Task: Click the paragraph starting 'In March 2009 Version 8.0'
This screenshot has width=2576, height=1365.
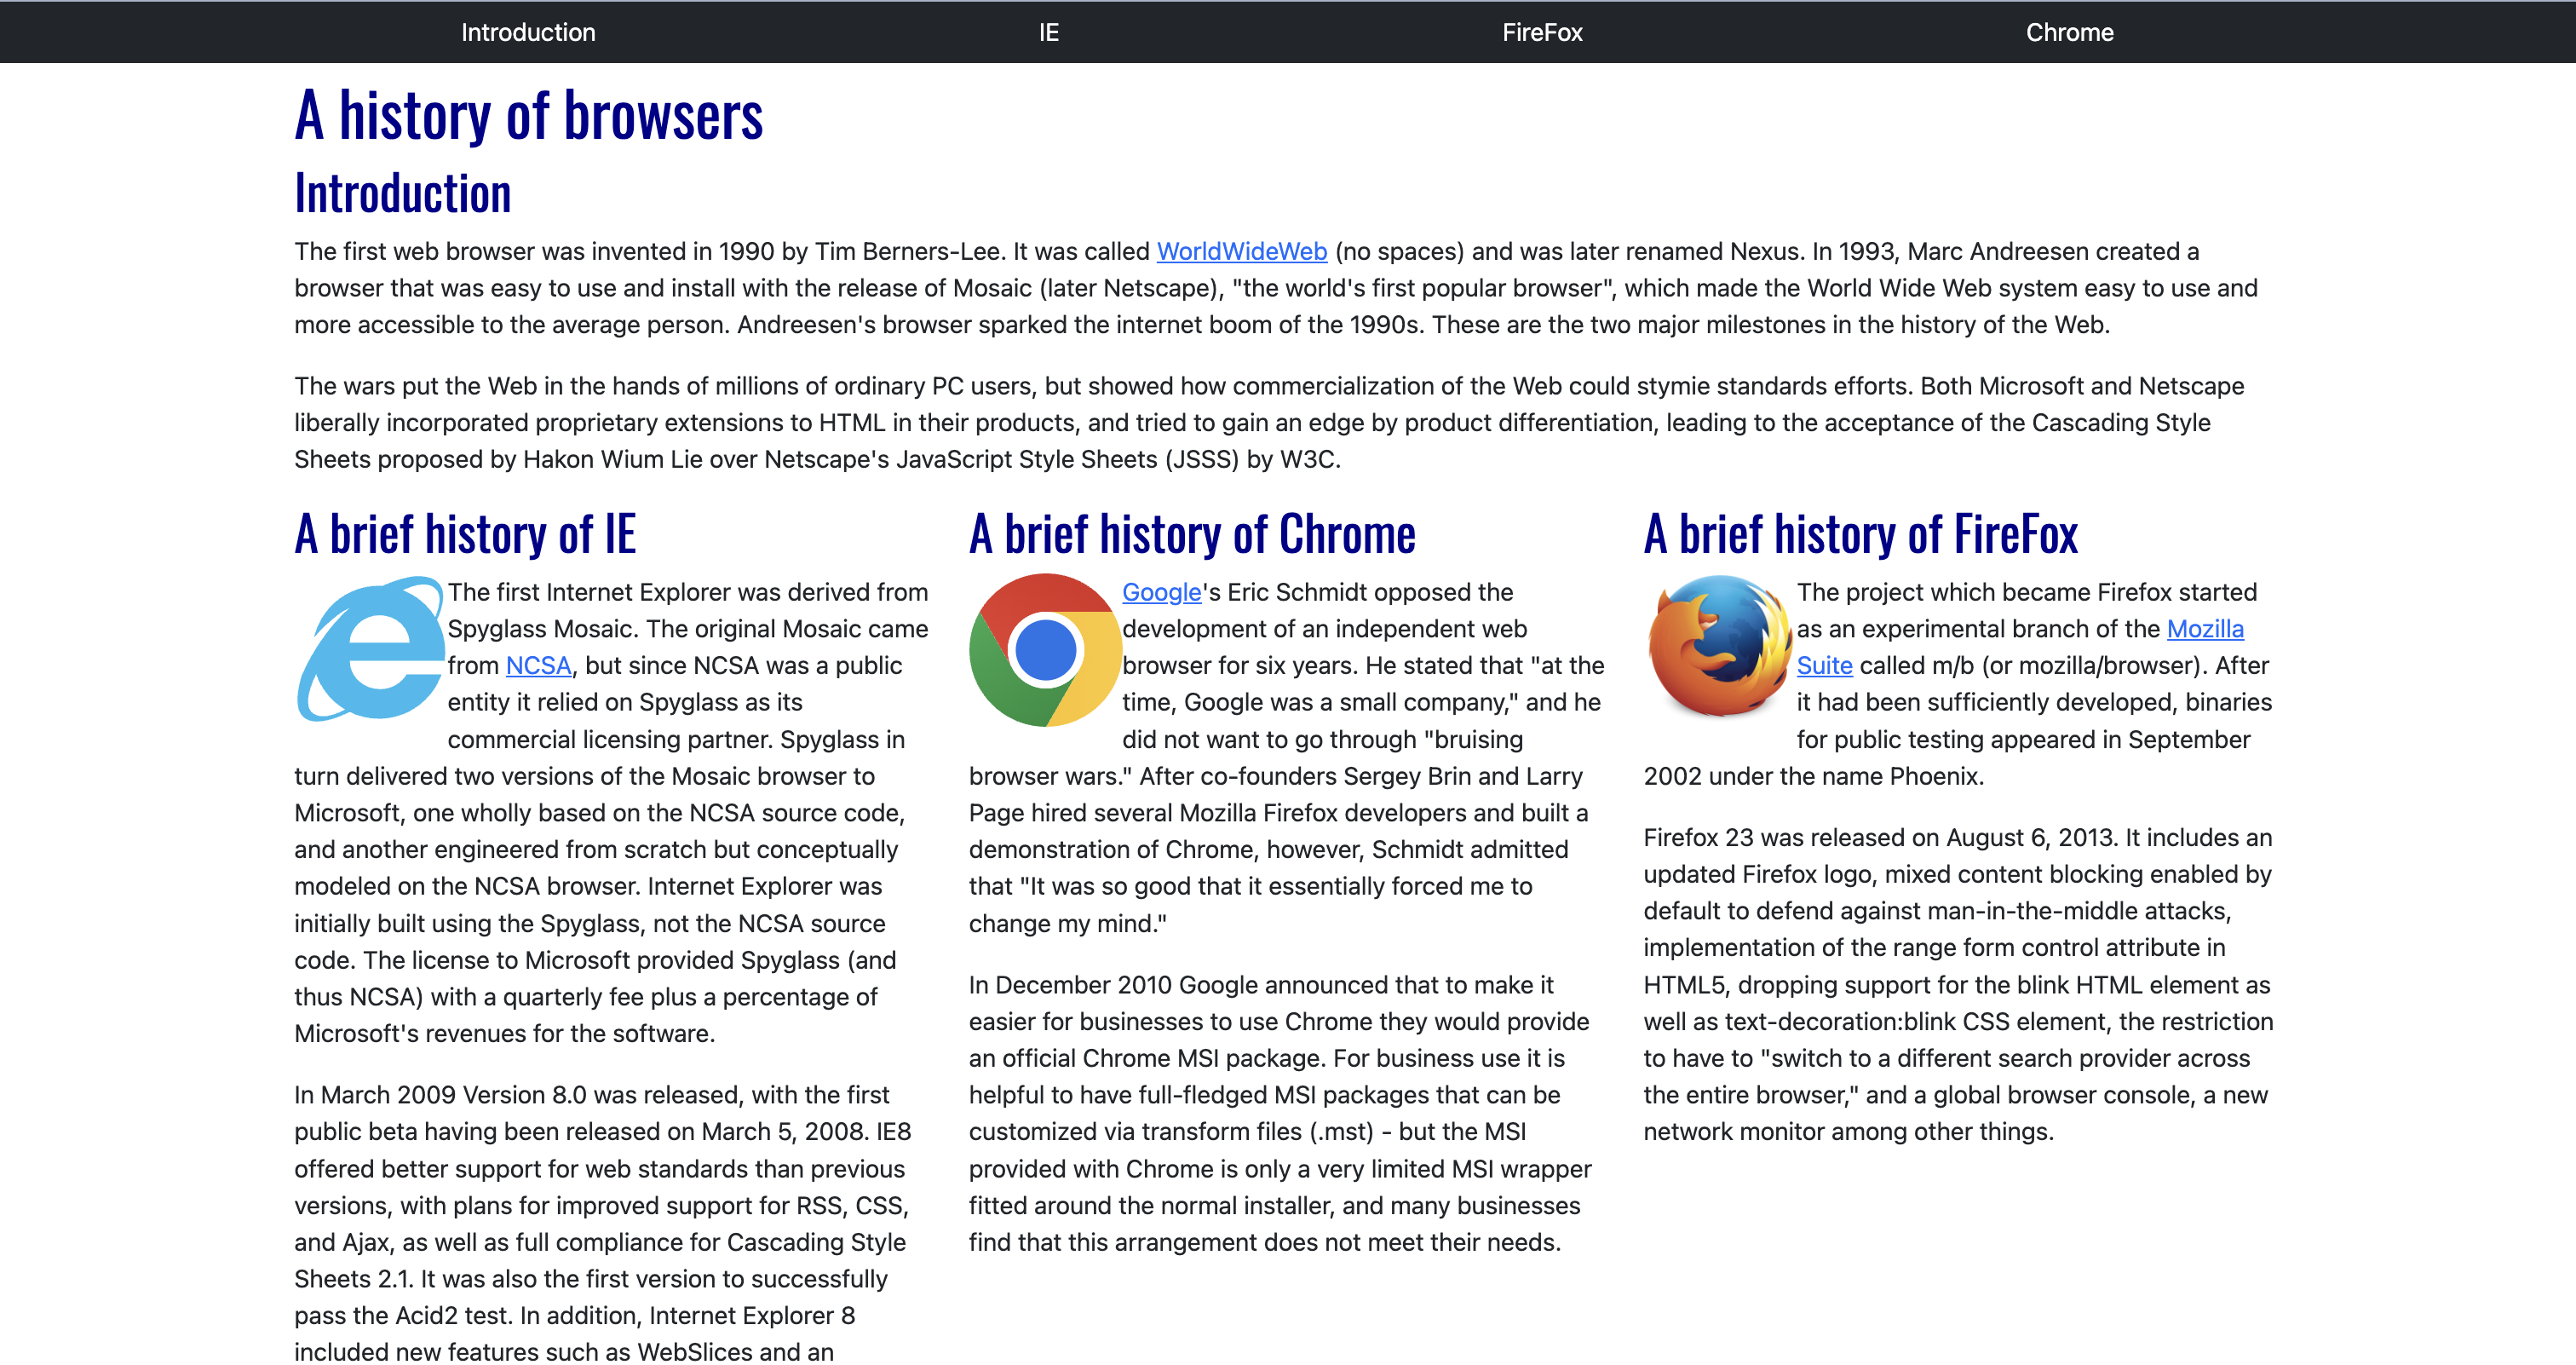Action: click(x=603, y=1222)
